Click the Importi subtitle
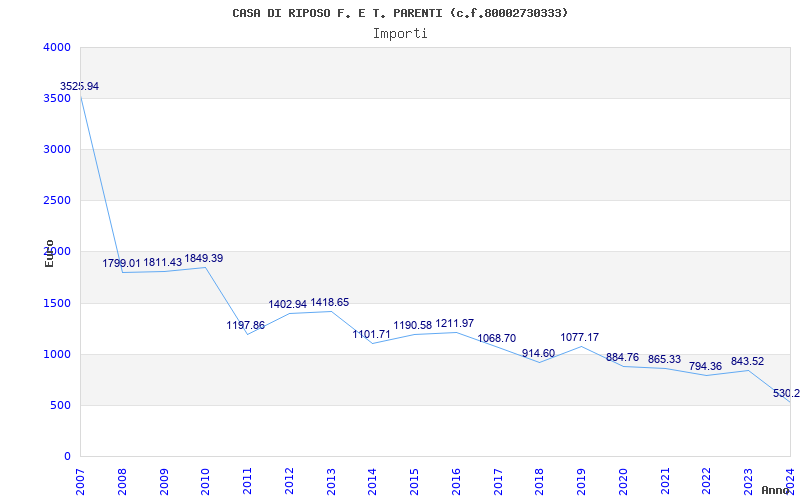Image resolution: width=800 pixels, height=500 pixels. pyautogui.click(x=400, y=34)
